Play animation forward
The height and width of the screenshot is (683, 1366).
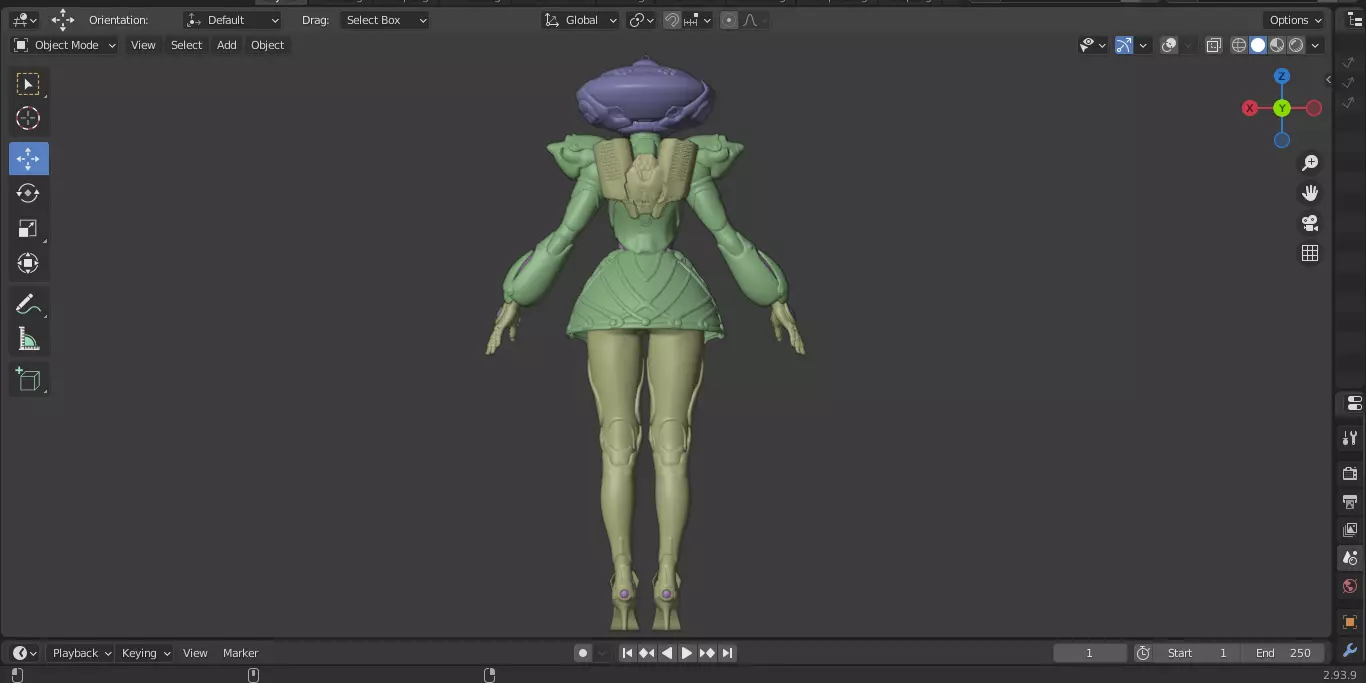pos(687,653)
